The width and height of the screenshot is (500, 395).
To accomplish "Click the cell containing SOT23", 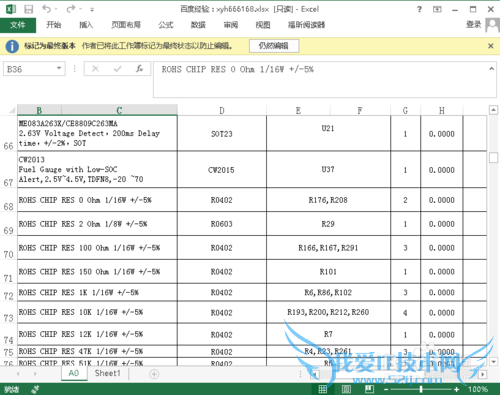I will tap(222, 134).
